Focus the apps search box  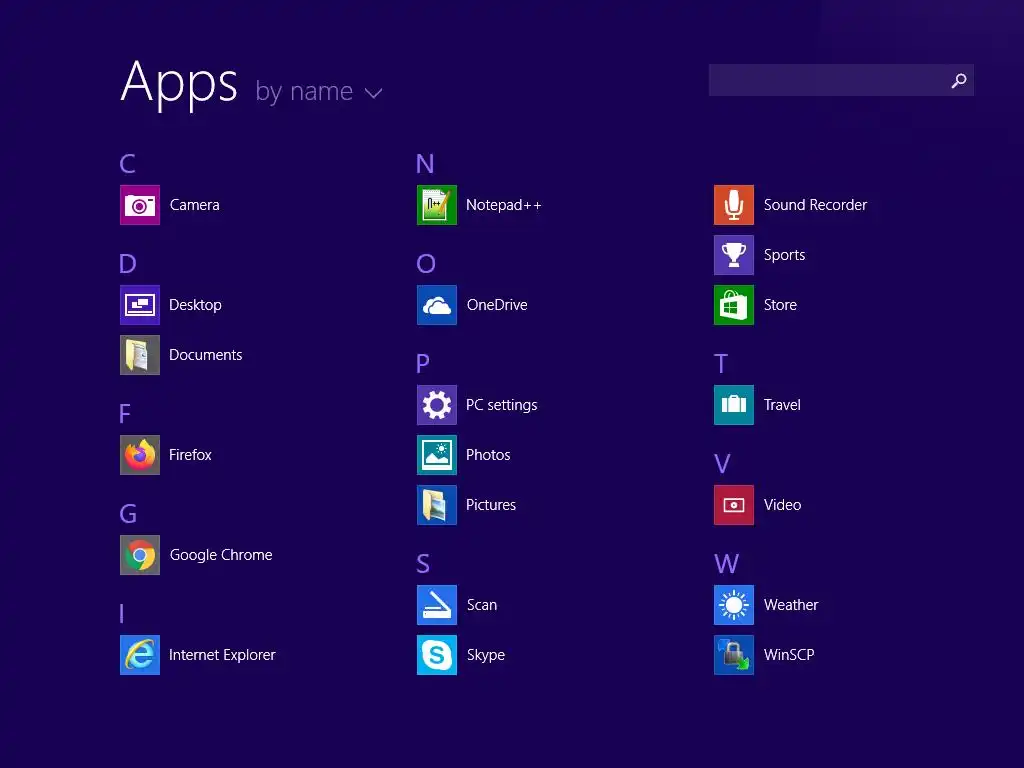[x=841, y=80]
